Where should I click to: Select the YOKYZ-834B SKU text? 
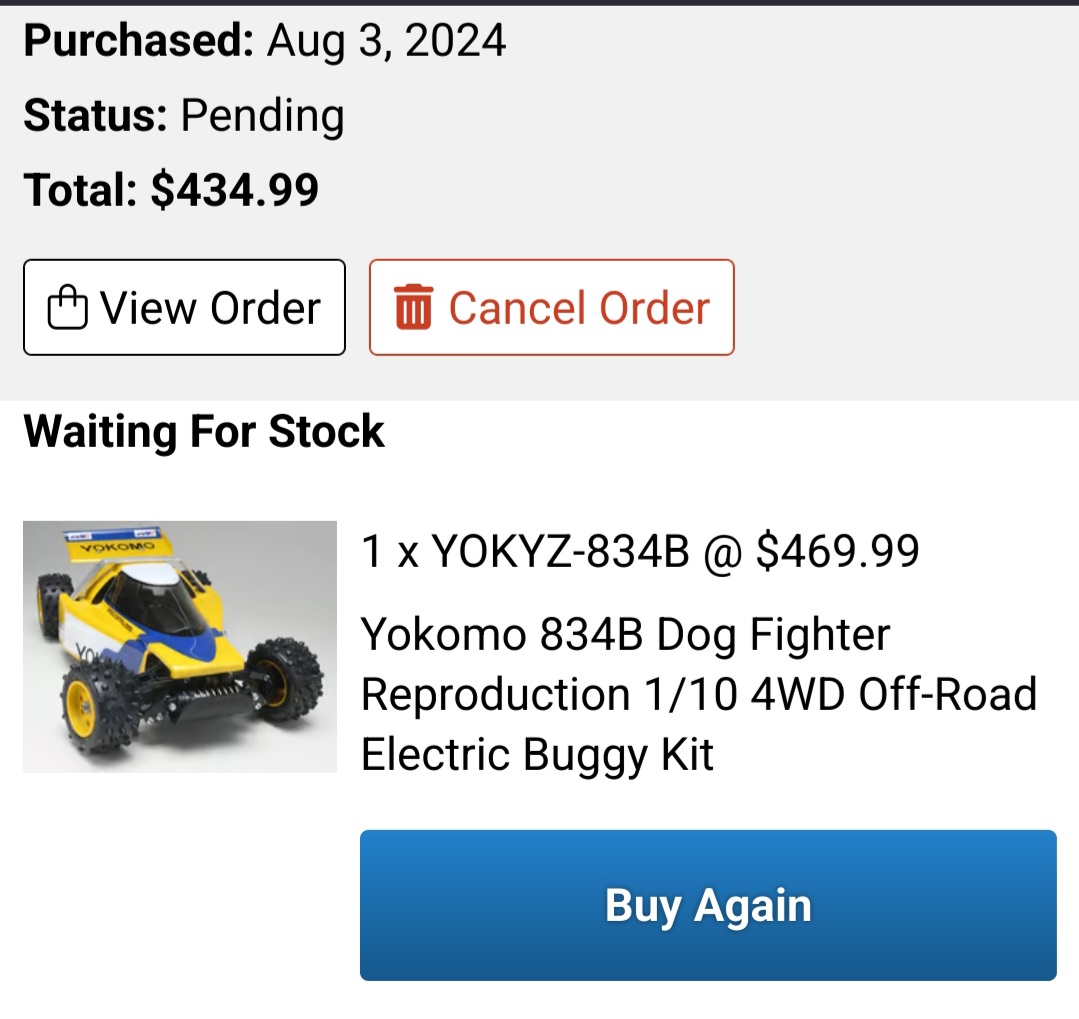coord(560,551)
